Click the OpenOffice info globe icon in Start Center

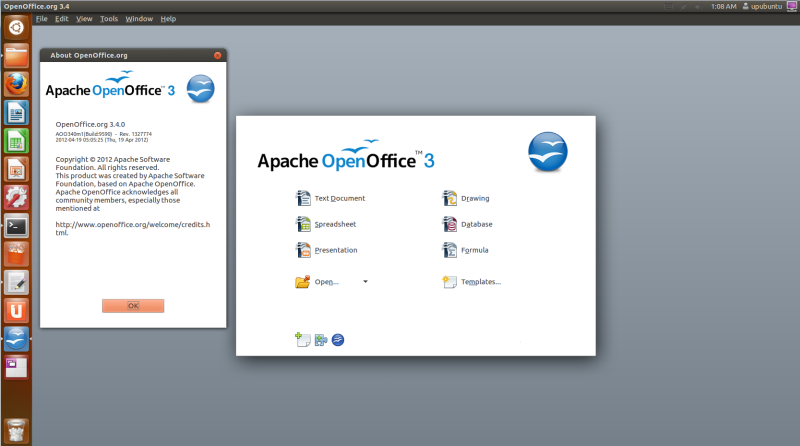click(x=338, y=340)
